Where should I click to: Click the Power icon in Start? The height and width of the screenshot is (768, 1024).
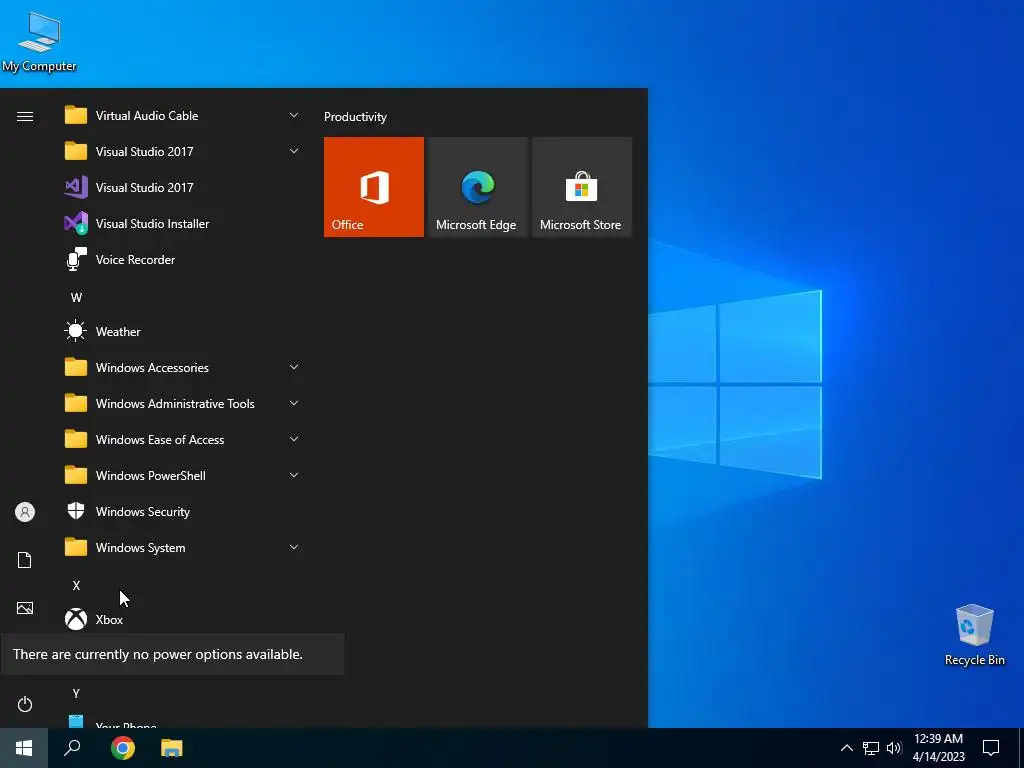pyautogui.click(x=25, y=704)
